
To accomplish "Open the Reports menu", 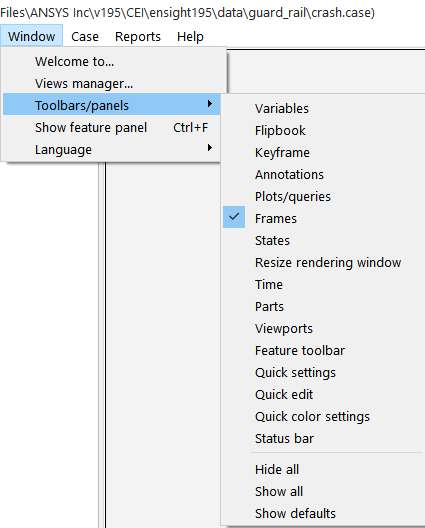I will [x=138, y=36].
